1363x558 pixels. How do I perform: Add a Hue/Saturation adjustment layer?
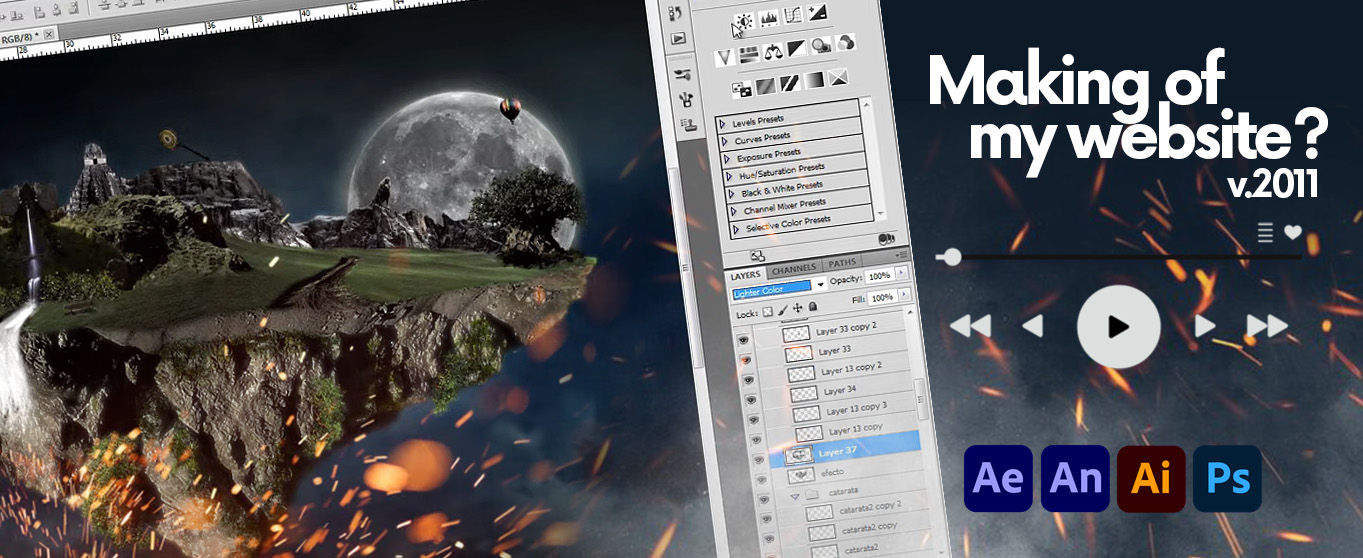pyautogui.click(x=749, y=55)
